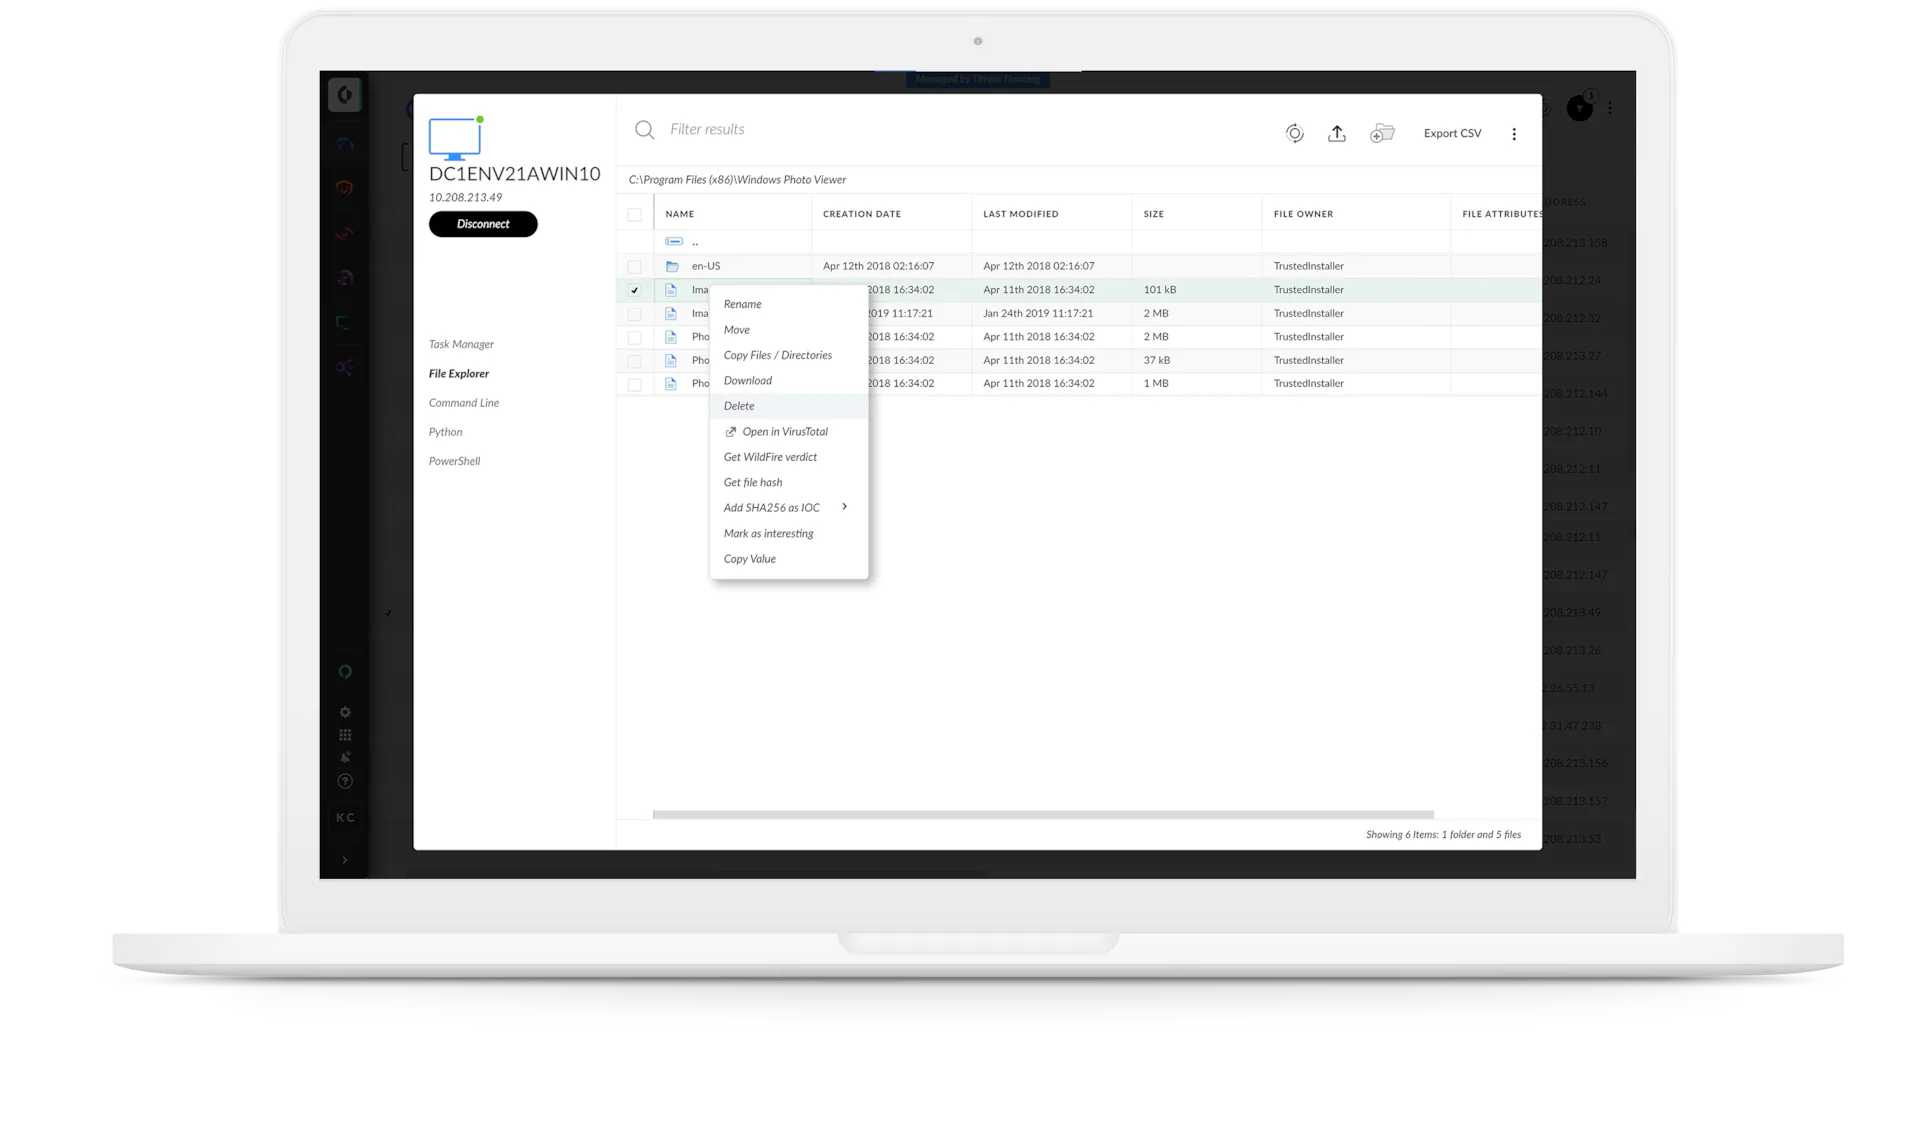
Task: Click the create new folder icon
Action: pos(1381,133)
